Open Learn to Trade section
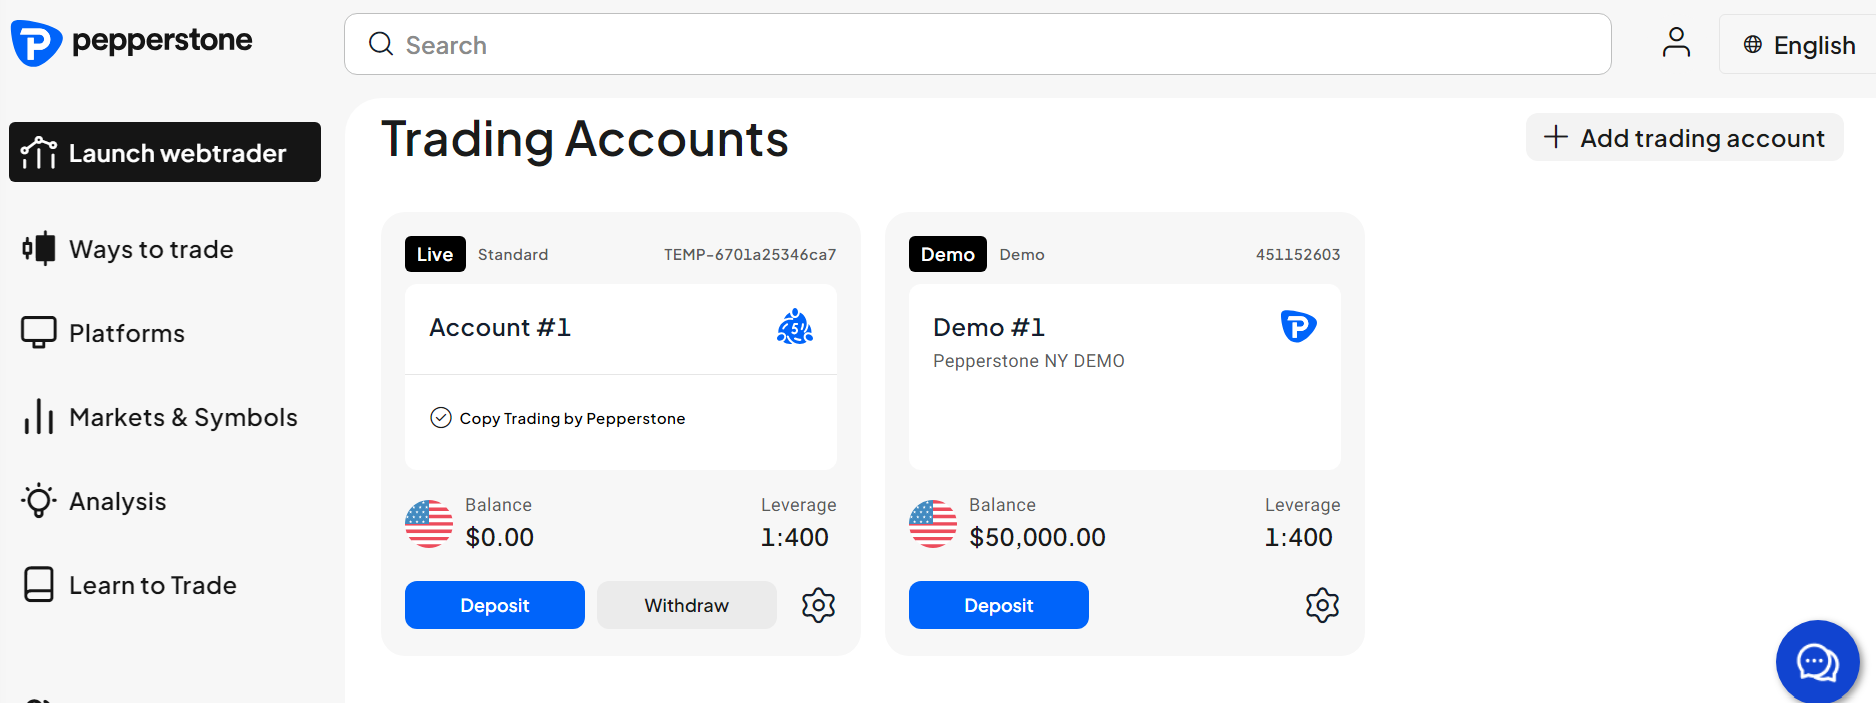Image resolution: width=1876 pixels, height=703 pixels. point(152,585)
